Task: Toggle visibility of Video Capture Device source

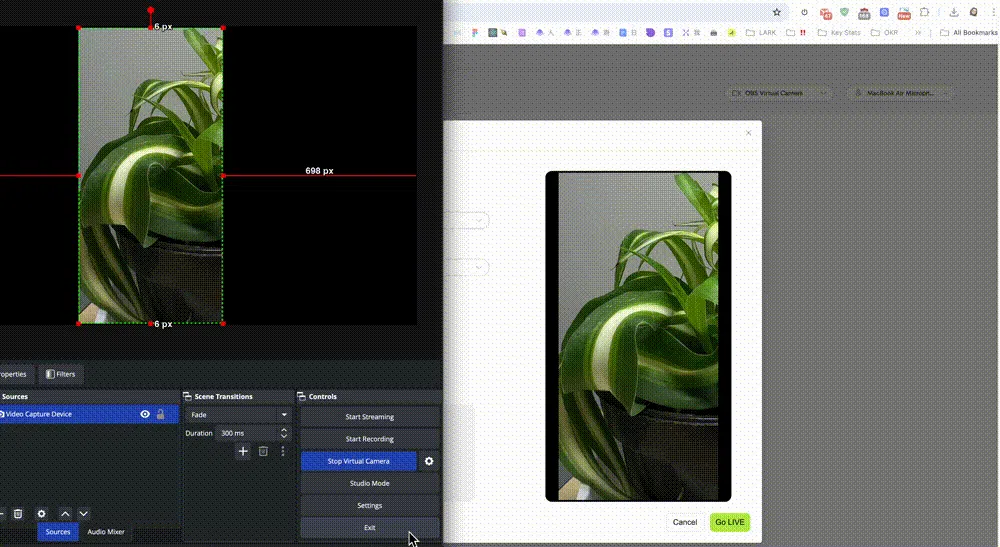Action: pyautogui.click(x=145, y=414)
